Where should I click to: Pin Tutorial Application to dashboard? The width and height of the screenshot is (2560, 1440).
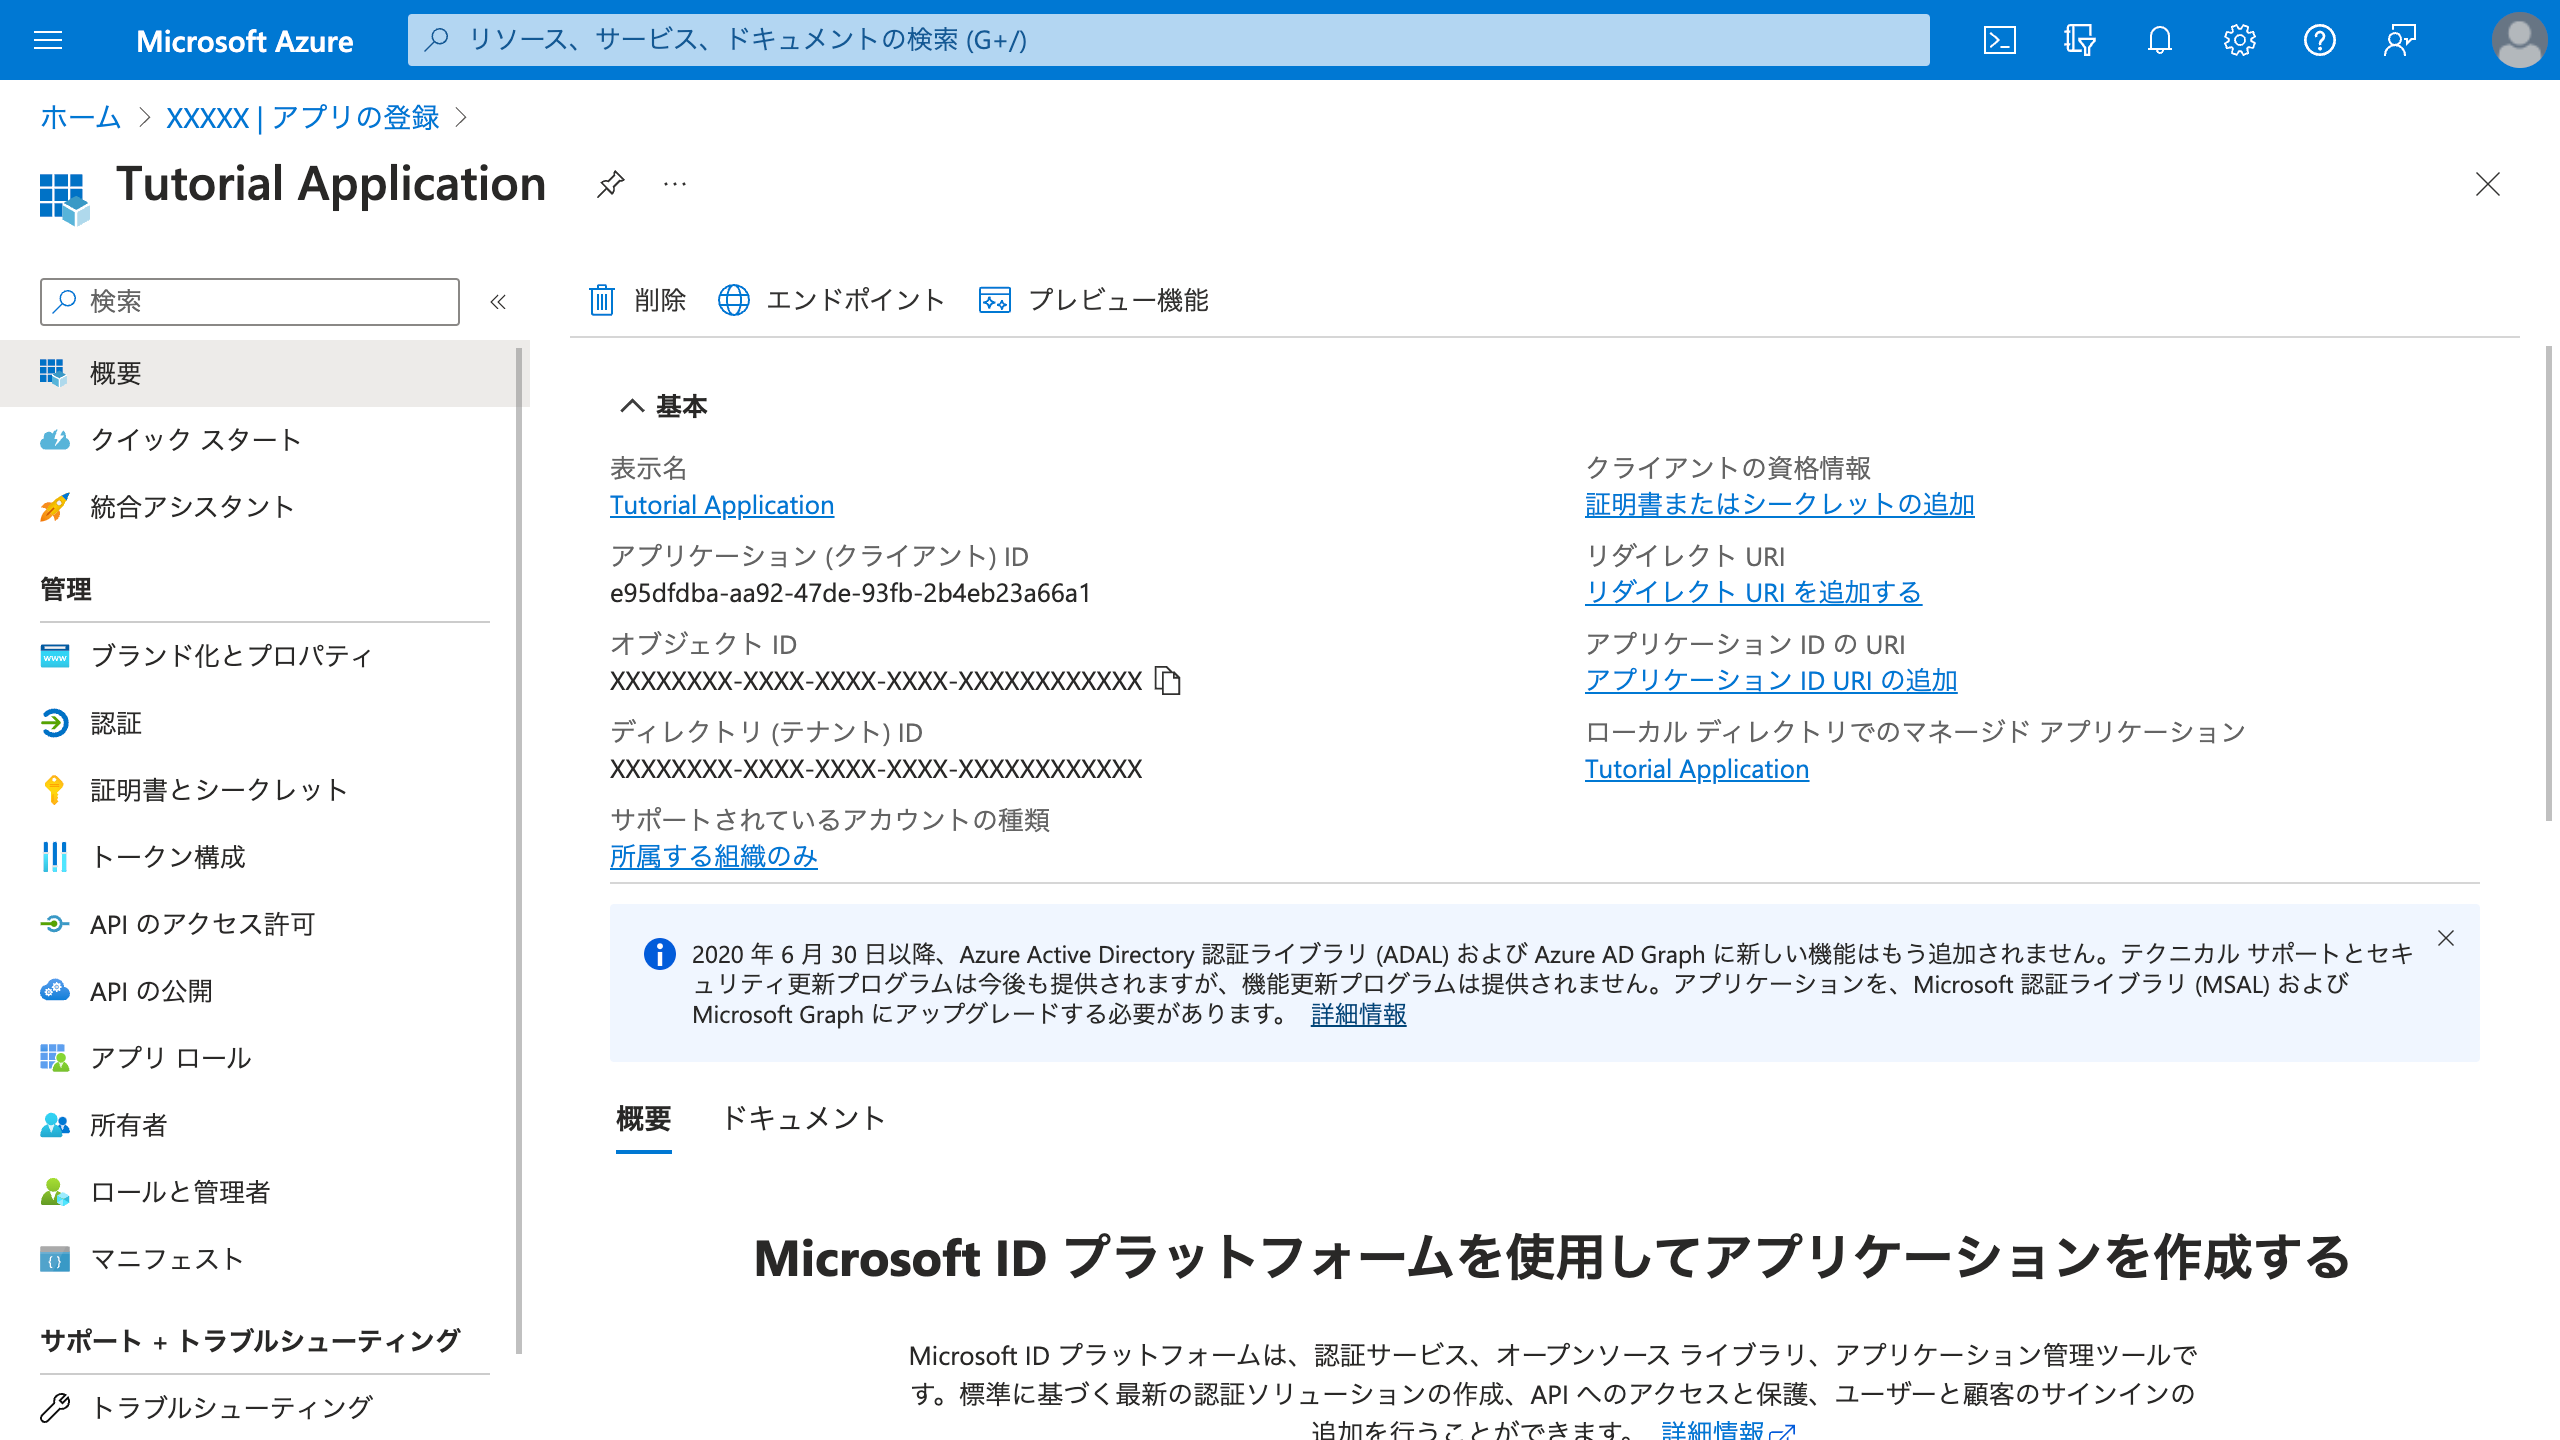point(610,184)
